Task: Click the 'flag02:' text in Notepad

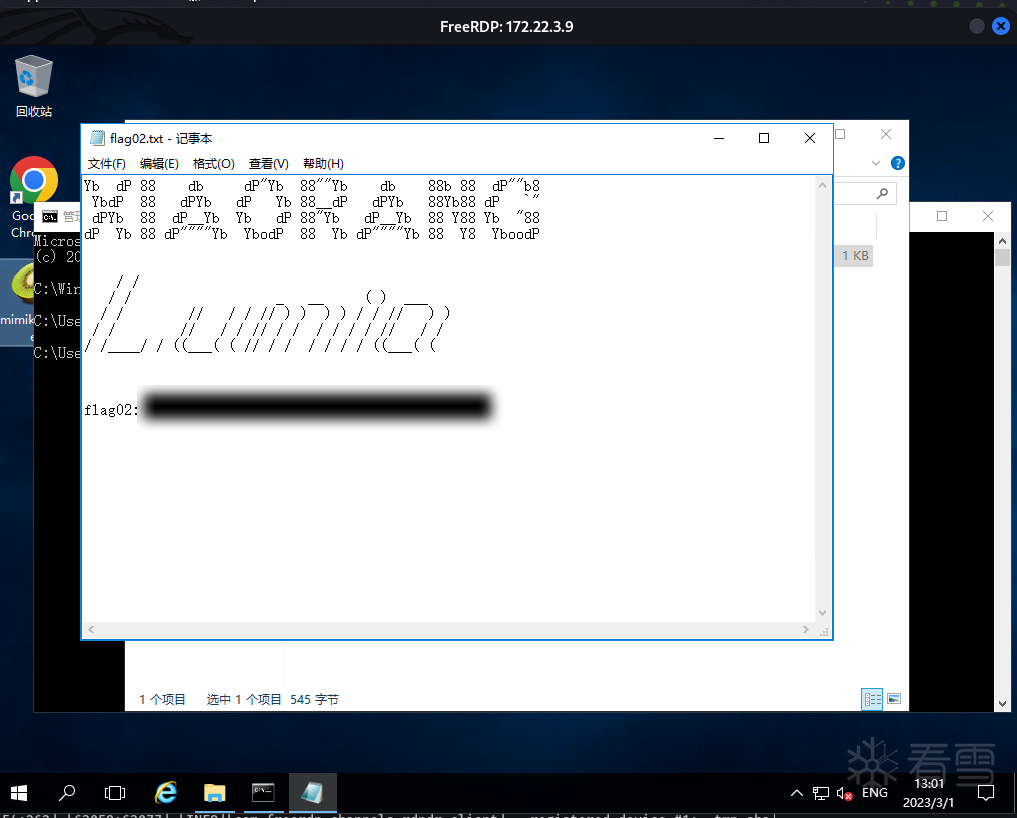Action: [110, 410]
